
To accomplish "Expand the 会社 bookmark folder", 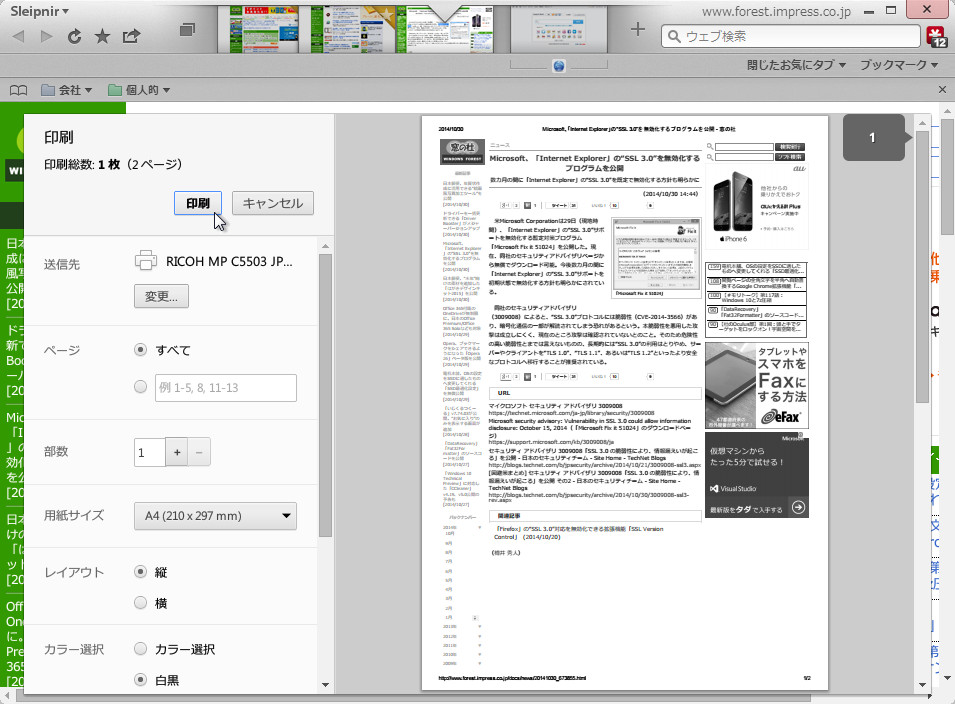I will [x=66, y=90].
